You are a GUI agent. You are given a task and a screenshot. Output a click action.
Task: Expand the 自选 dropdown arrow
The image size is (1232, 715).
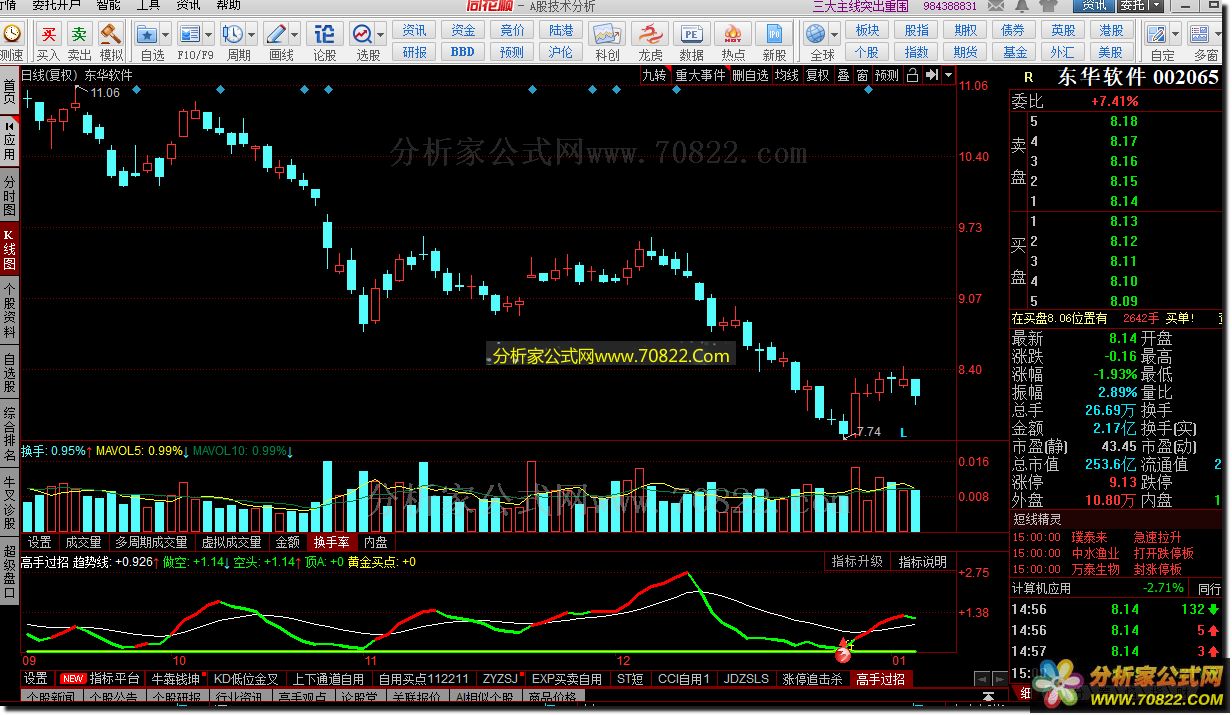(167, 34)
